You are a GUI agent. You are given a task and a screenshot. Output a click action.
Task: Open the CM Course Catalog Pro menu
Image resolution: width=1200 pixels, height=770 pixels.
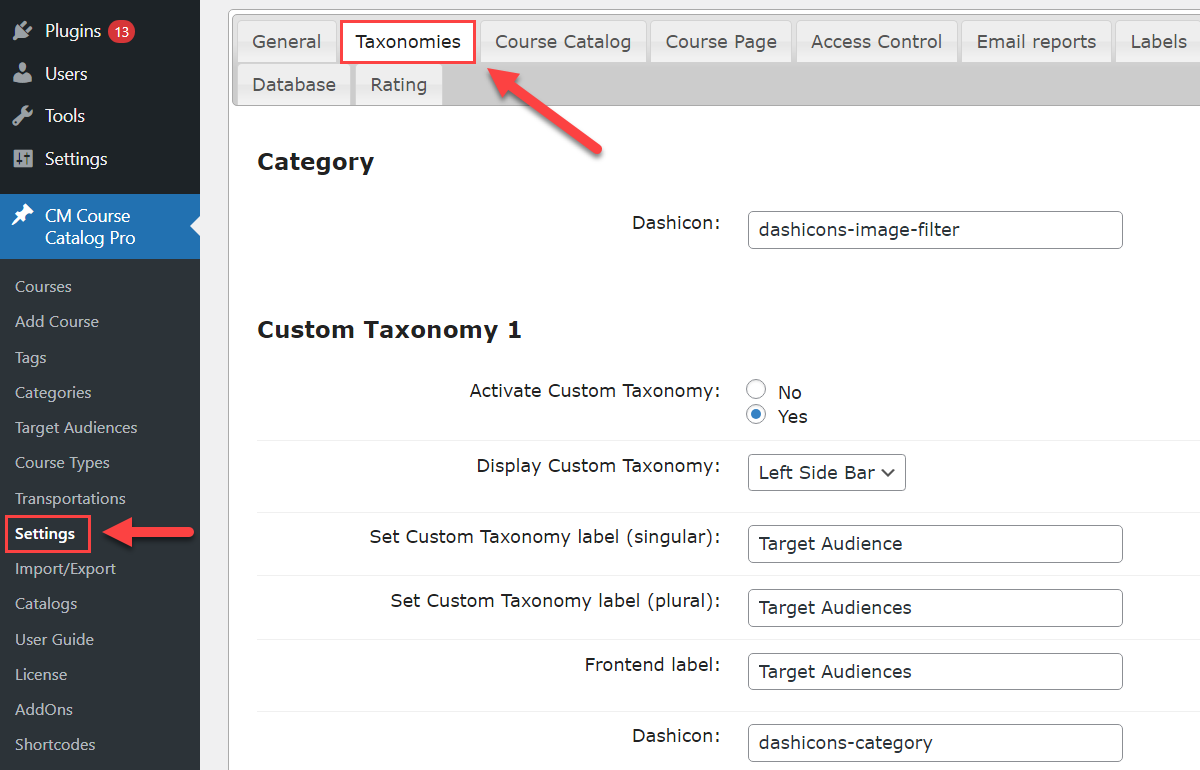click(100, 227)
